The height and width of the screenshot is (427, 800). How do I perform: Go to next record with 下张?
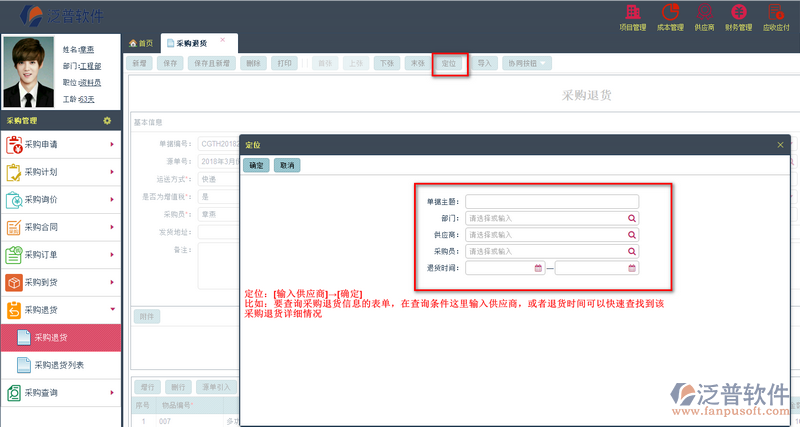click(x=387, y=63)
